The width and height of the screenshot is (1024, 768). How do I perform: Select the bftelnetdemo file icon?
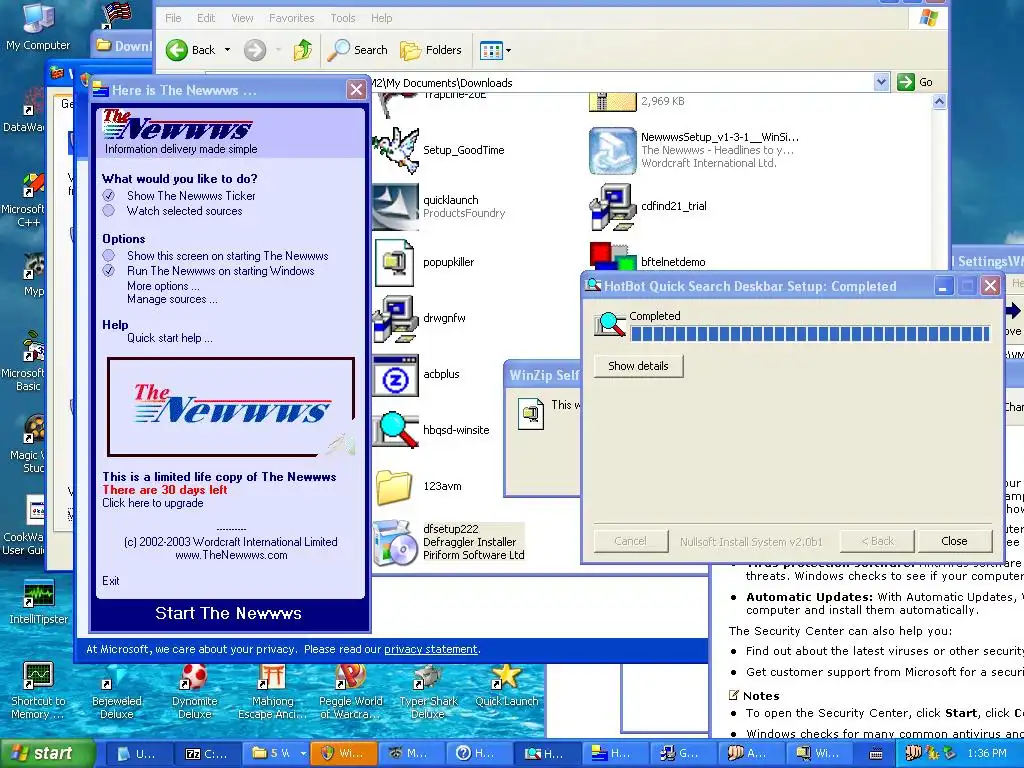tap(612, 256)
